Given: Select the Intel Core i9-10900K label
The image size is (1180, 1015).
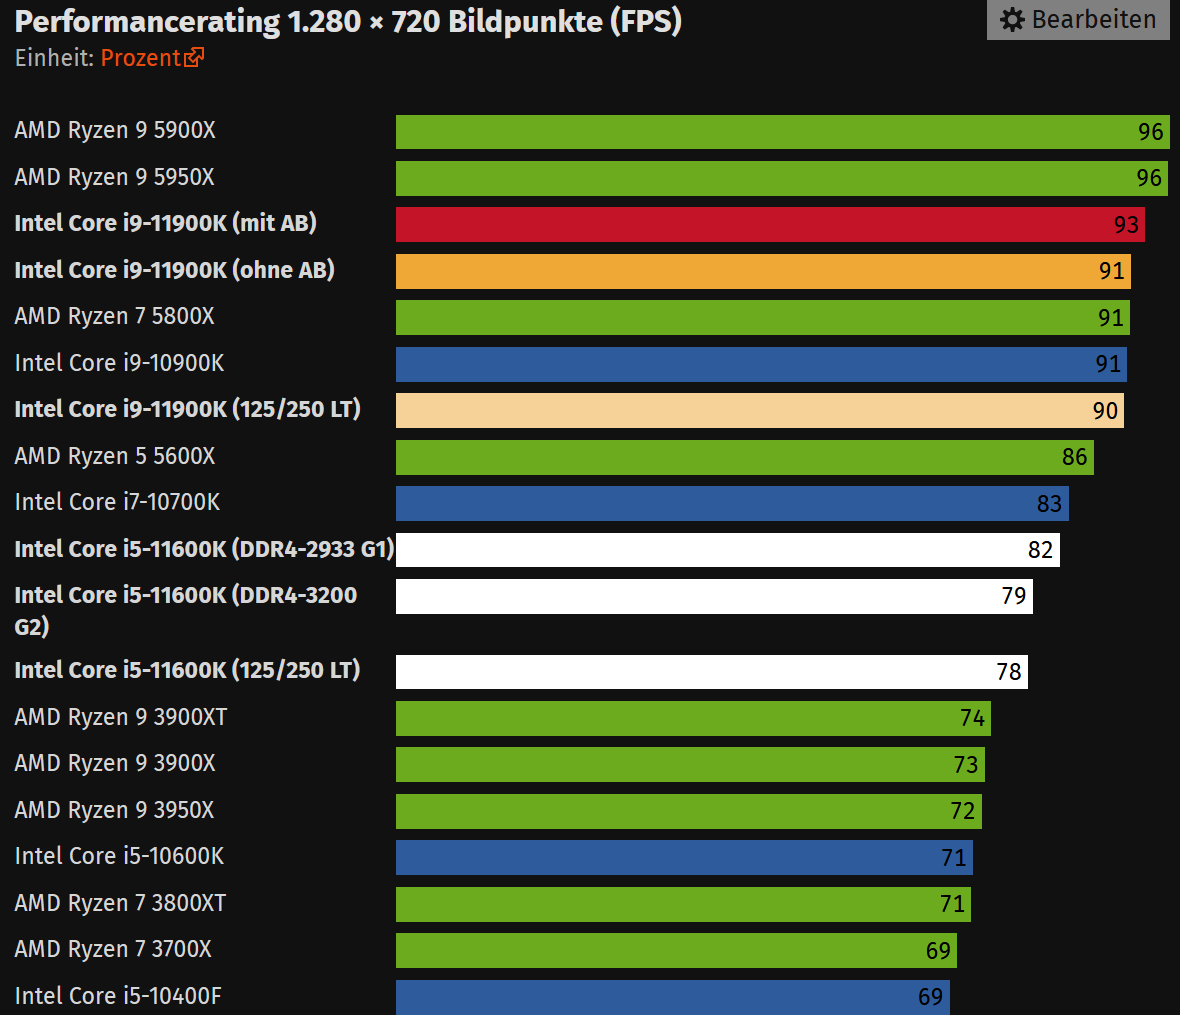Looking at the screenshot, I should (120, 363).
